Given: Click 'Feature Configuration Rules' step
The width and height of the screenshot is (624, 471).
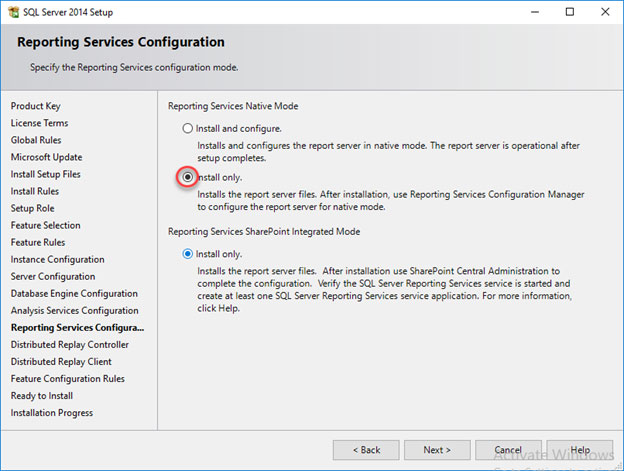Looking at the screenshot, I should point(68,379).
